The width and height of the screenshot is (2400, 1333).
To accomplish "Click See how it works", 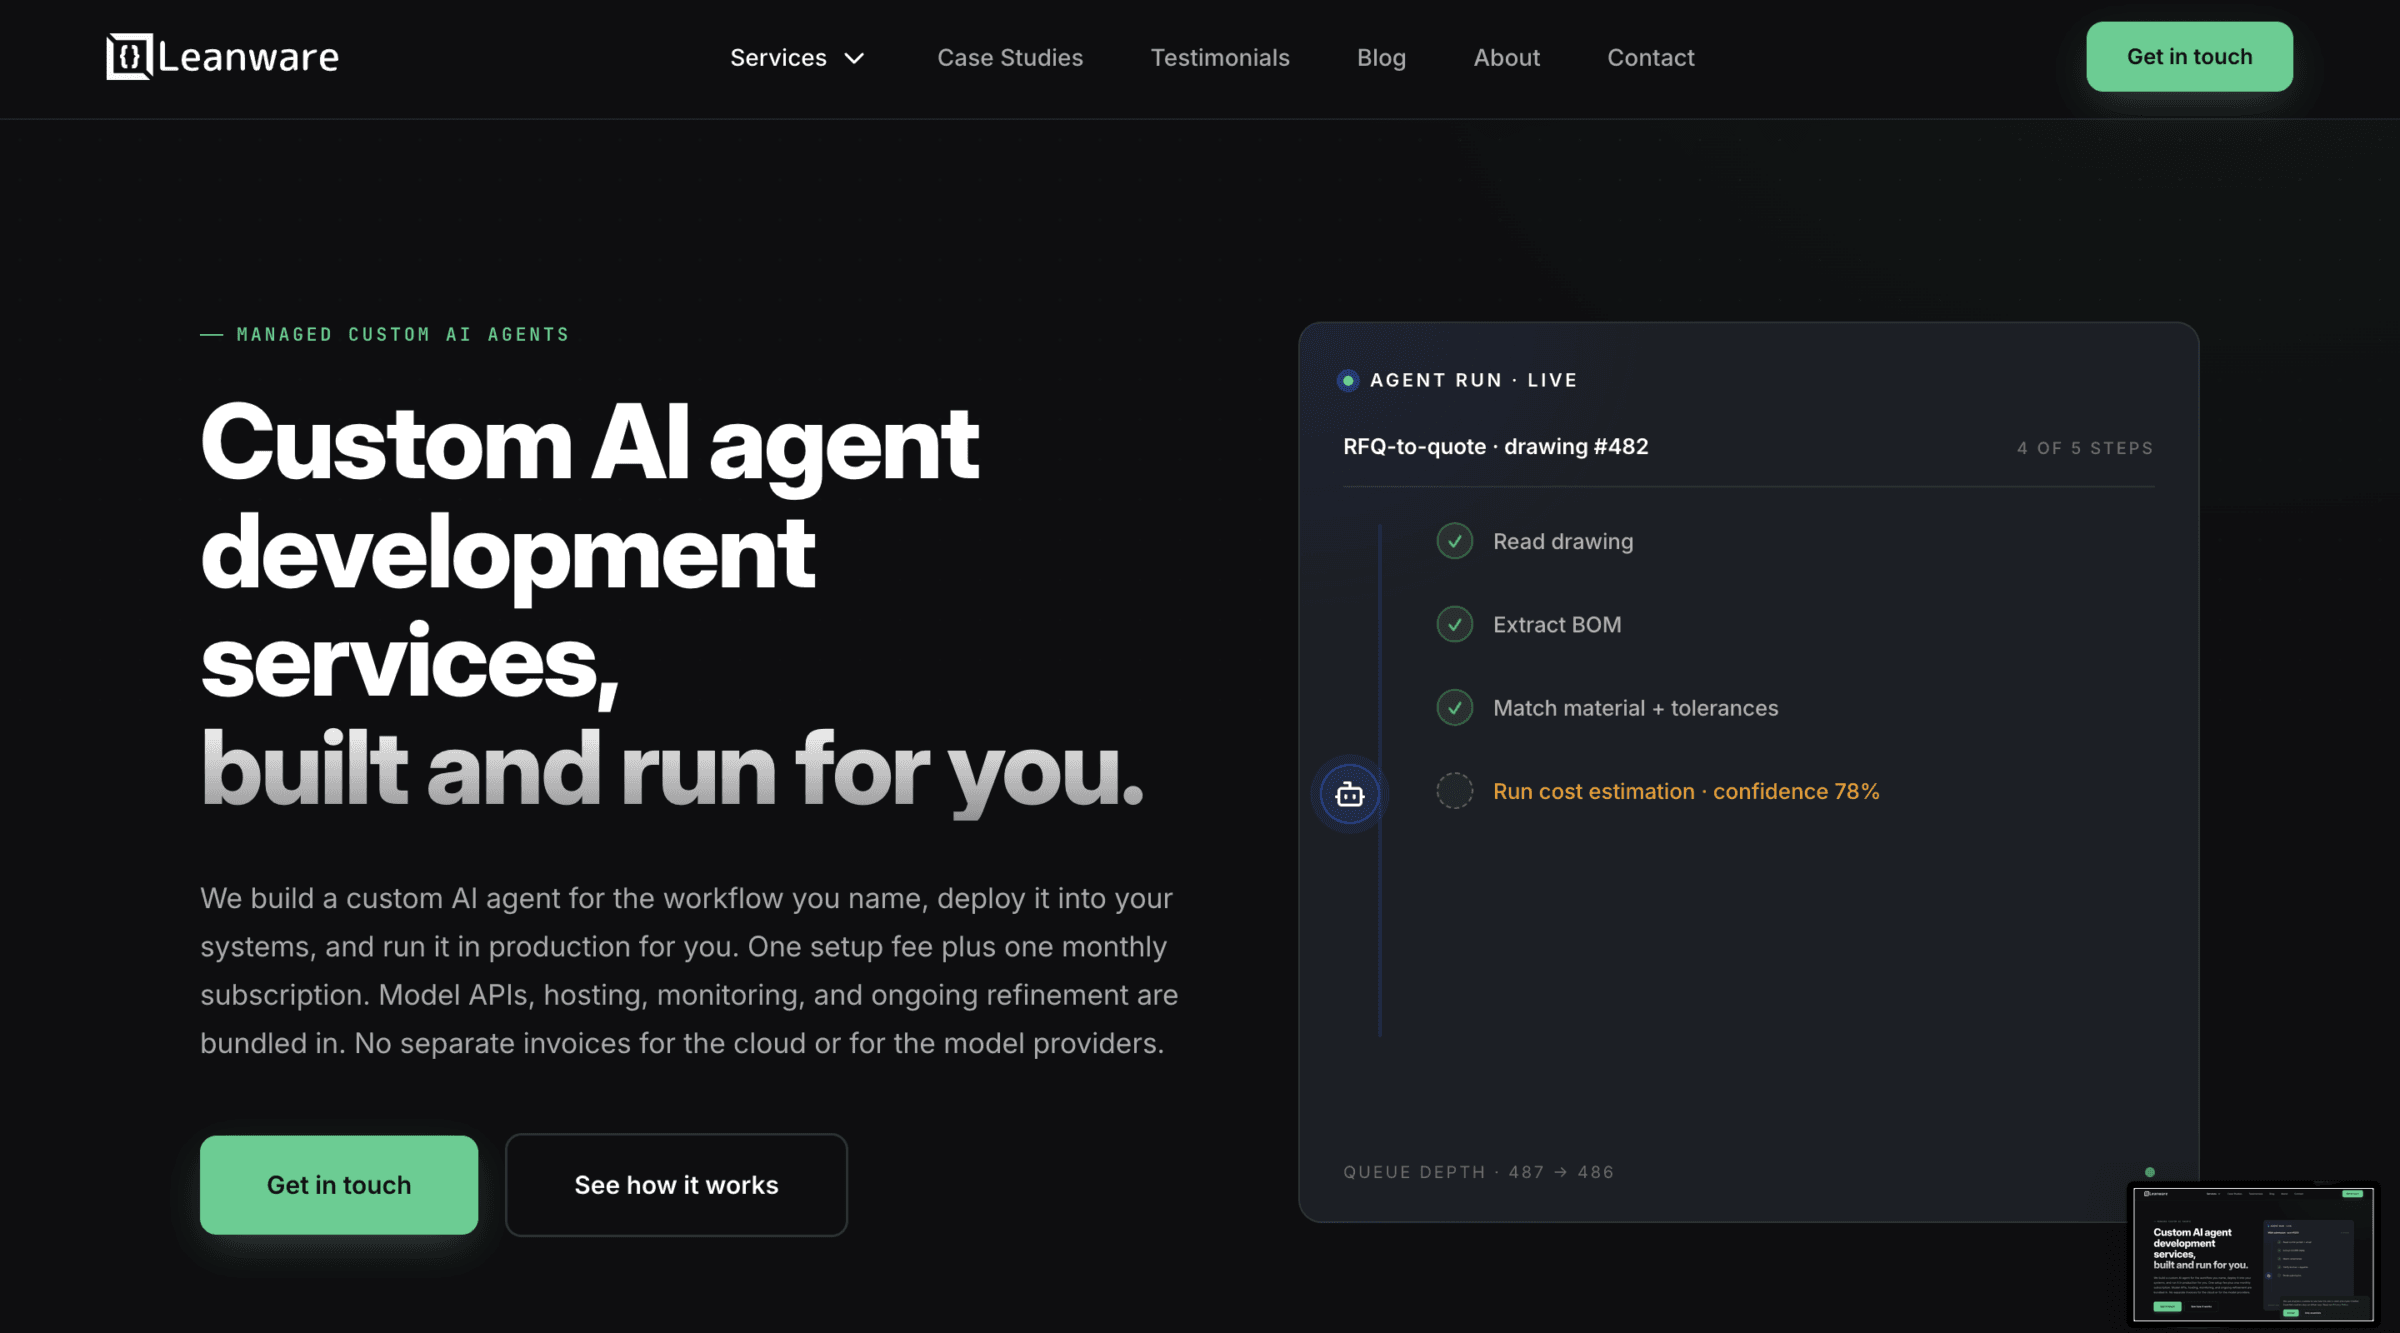I will (676, 1185).
